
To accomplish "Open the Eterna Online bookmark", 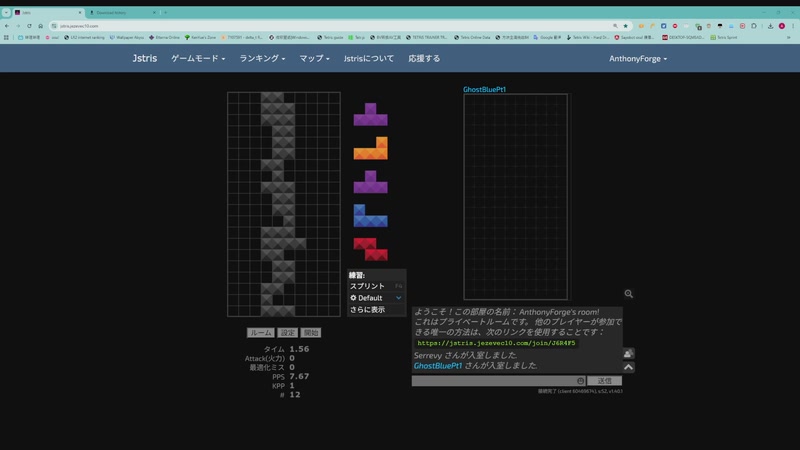I will click(164, 37).
